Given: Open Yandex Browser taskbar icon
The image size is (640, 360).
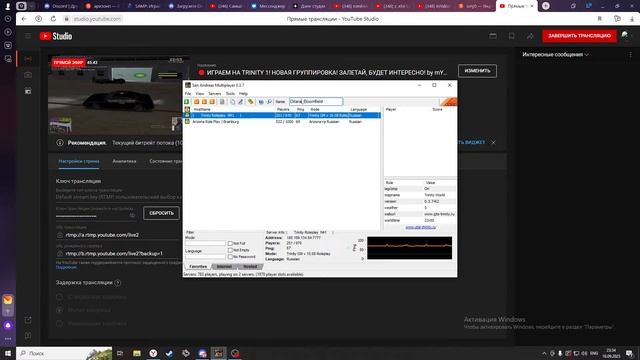Looking at the screenshot, I should click(153, 353).
